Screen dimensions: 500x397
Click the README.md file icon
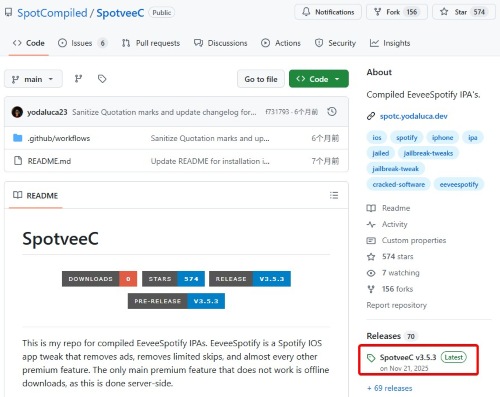[18, 161]
